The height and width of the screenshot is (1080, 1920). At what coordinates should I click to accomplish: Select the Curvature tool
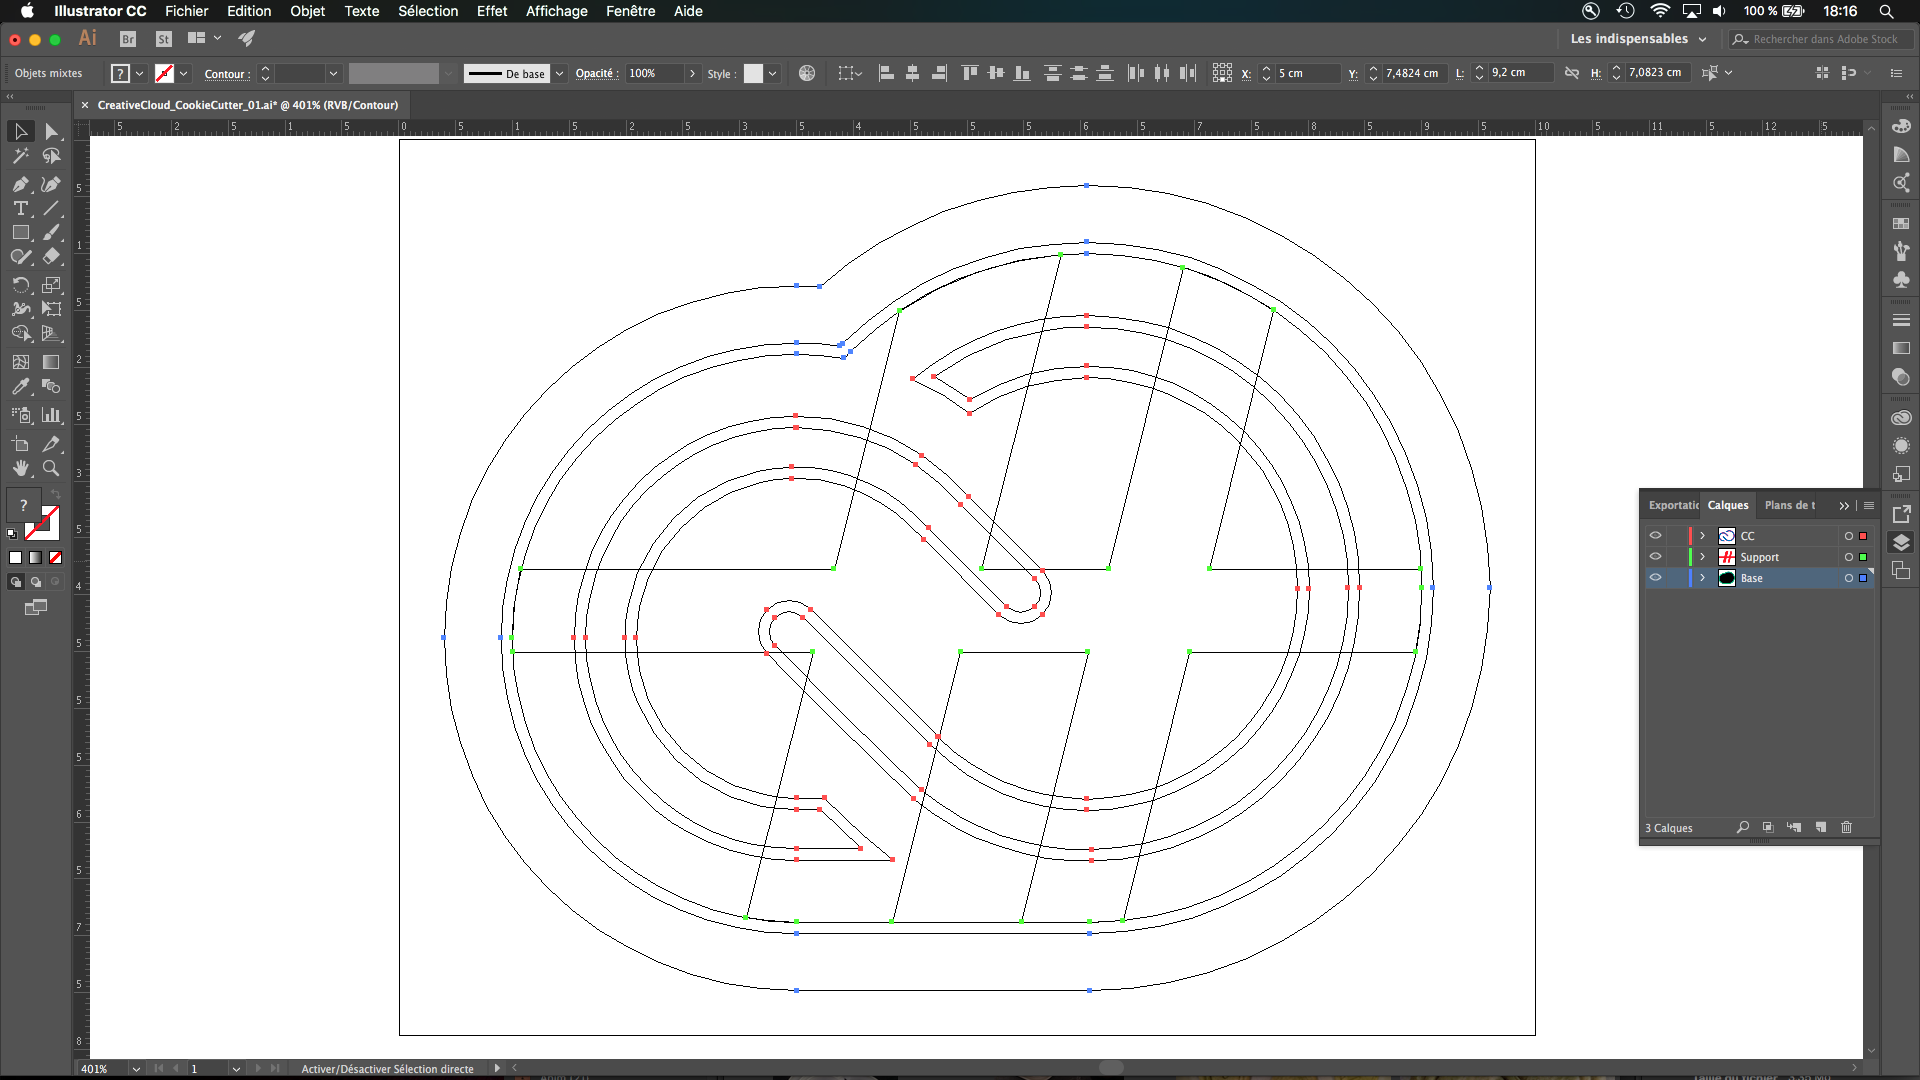pyautogui.click(x=52, y=184)
